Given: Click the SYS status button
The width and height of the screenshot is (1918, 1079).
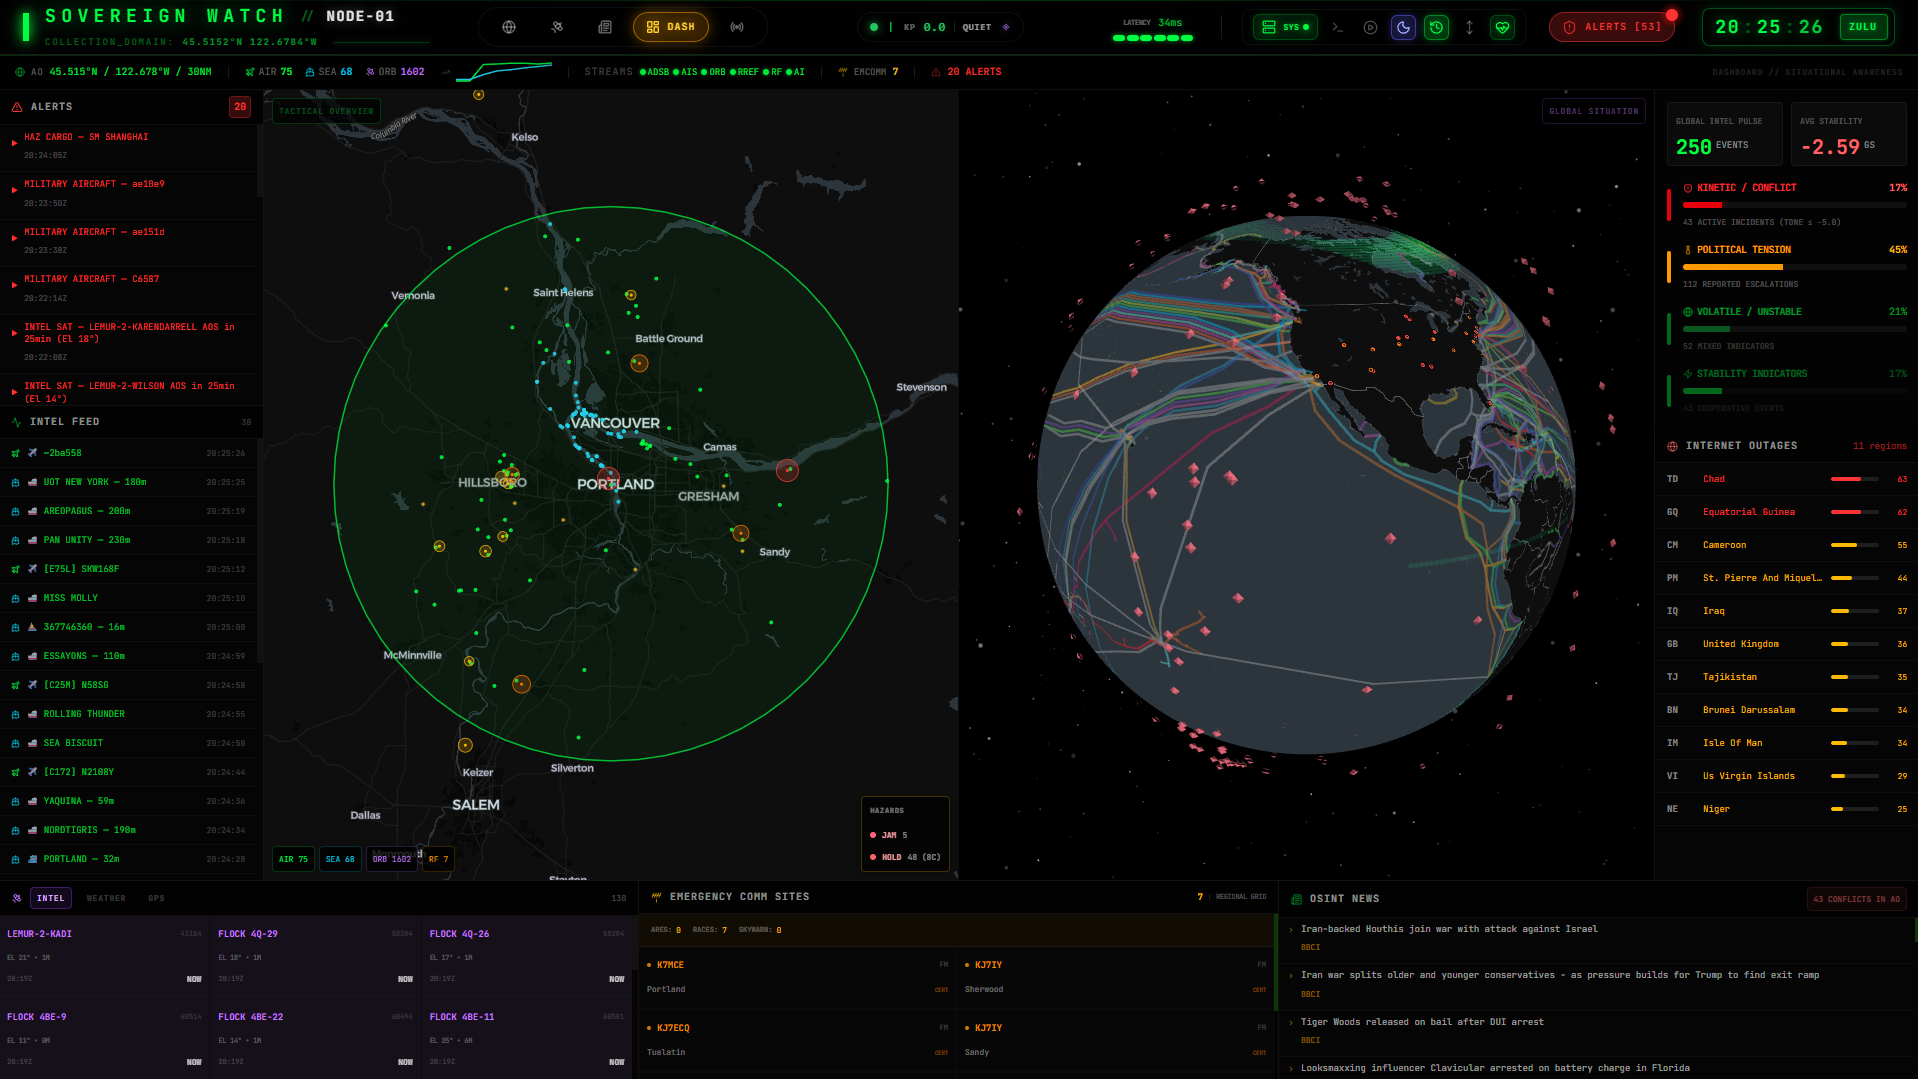Looking at the screenshot, I should point(1286,27).
